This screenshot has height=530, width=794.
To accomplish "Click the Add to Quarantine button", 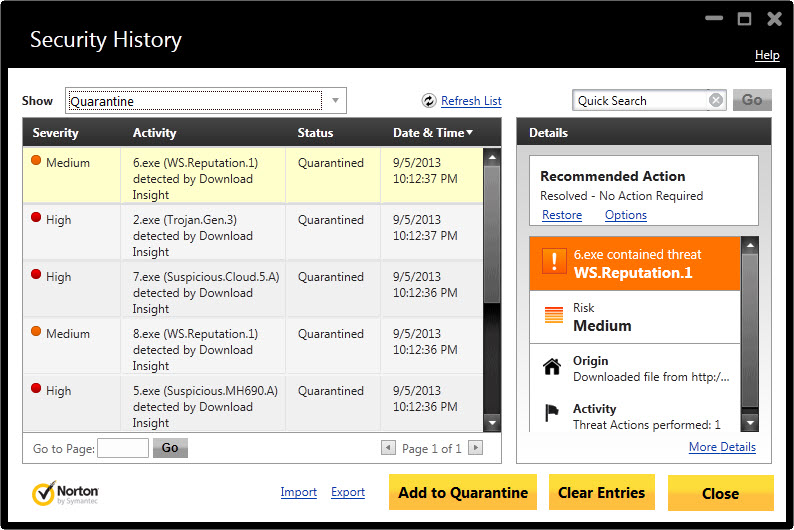I will click(x=463, y=493).
